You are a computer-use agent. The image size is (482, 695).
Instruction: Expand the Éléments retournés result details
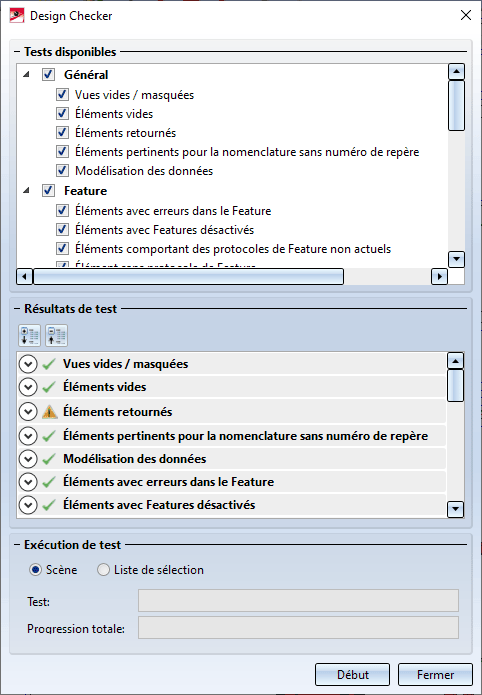click(28, 412)
